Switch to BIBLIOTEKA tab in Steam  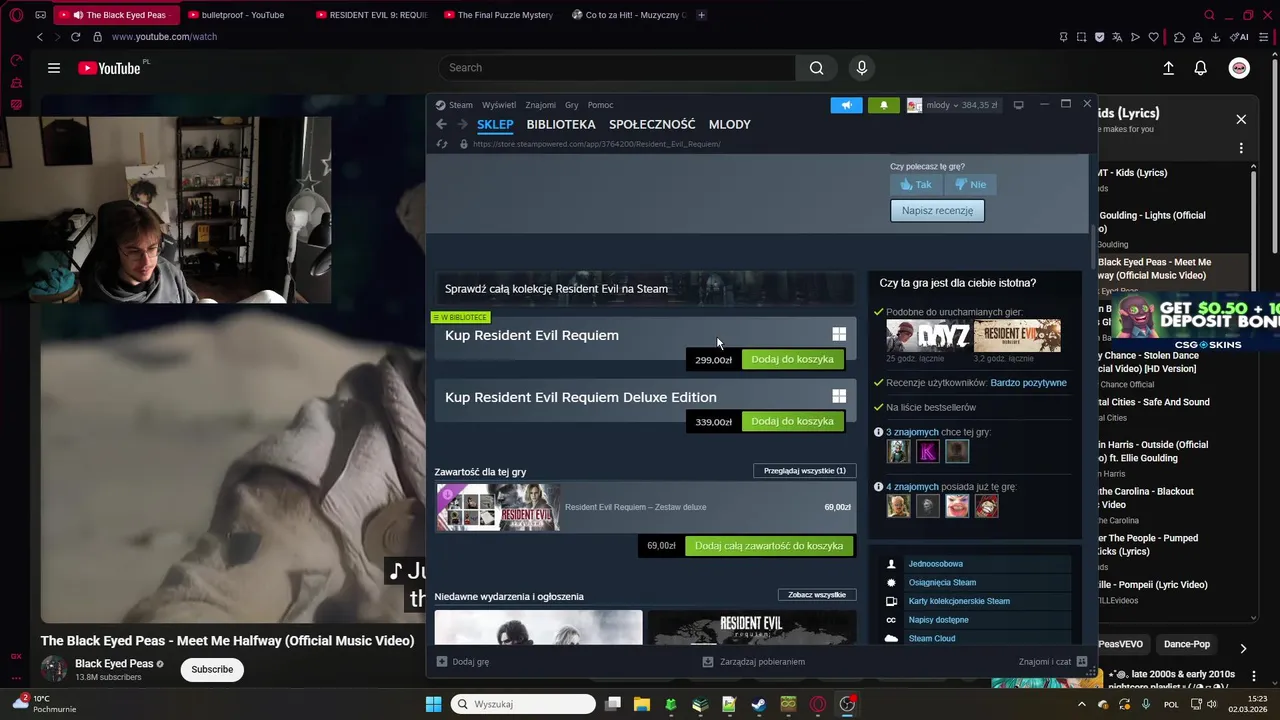click(x=561, y=124)
